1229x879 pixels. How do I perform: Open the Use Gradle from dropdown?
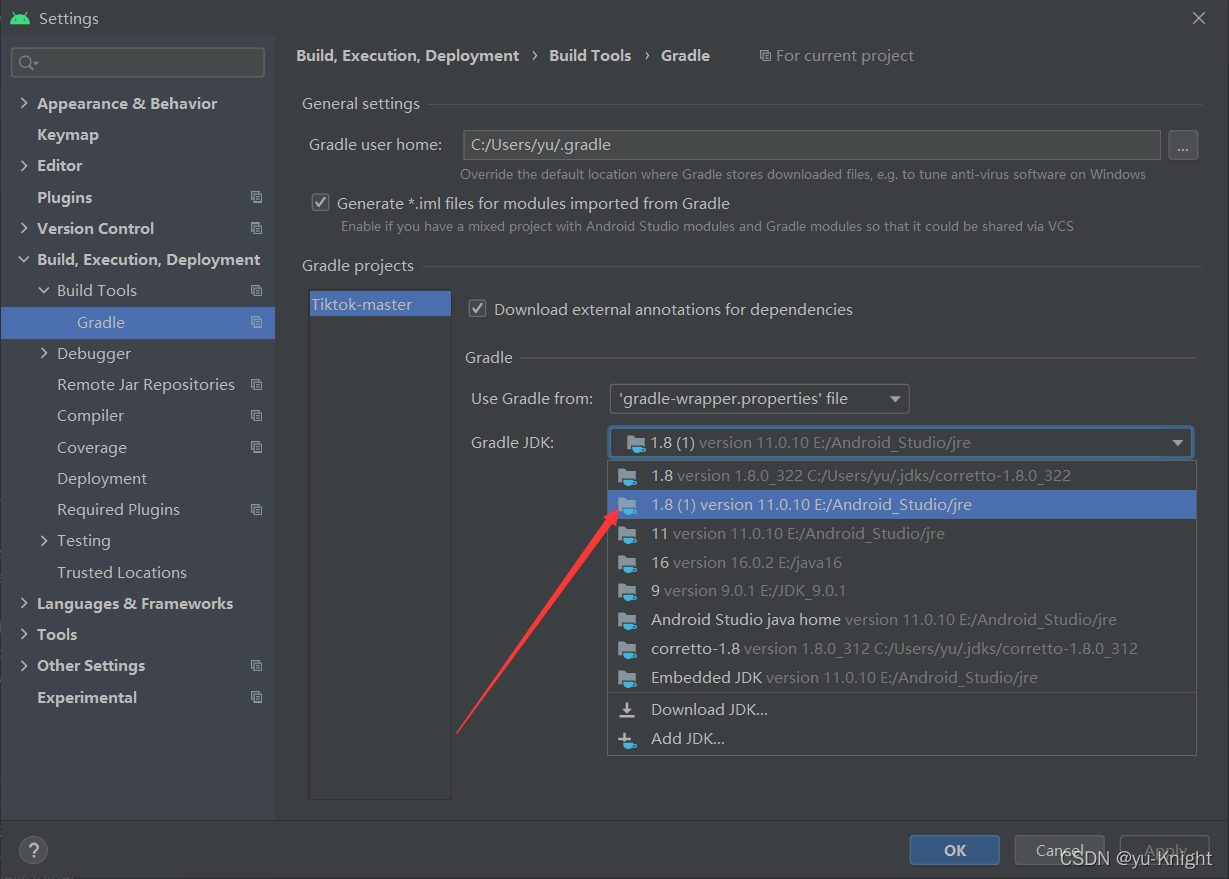(x=759, y=398)
